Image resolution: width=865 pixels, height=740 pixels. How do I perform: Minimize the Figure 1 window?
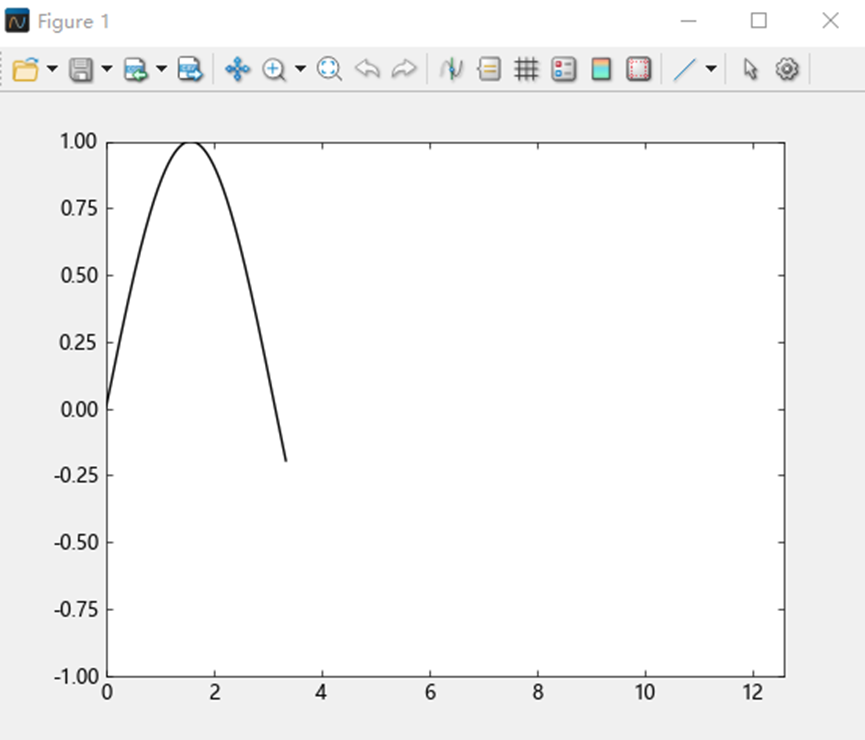tap(688, 21)
